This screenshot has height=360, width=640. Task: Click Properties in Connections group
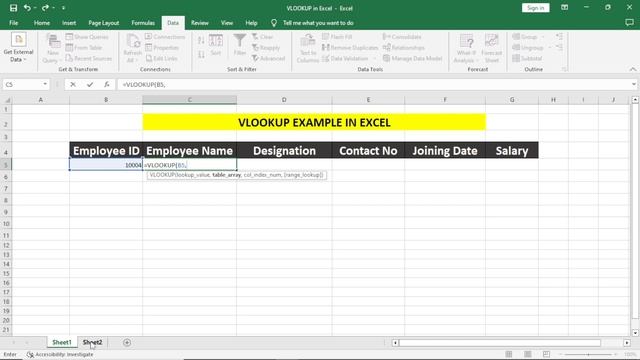(162, 48)
